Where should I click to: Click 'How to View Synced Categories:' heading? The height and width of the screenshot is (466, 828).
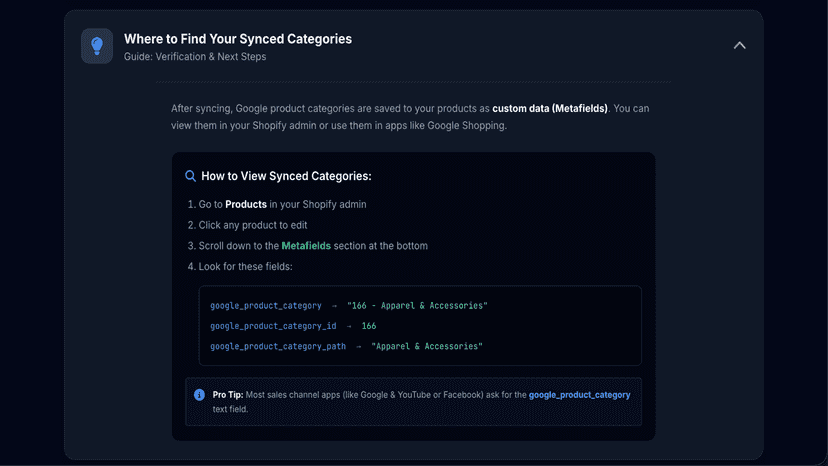point(286,176)
